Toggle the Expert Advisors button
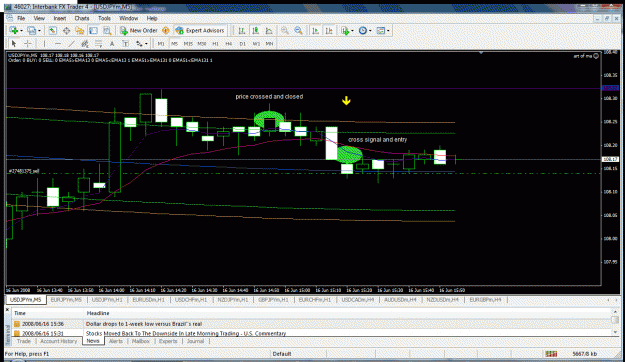Image resolution: width=625 pixels, height=362 pixels. pos(200,31)
